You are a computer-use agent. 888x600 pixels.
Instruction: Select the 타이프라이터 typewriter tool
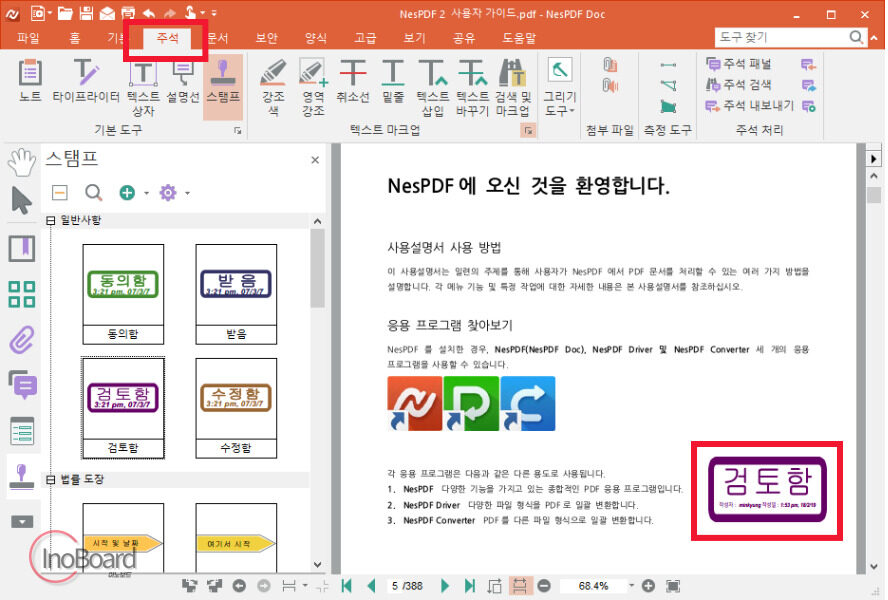pyautogui.click(x=86, y=81)
